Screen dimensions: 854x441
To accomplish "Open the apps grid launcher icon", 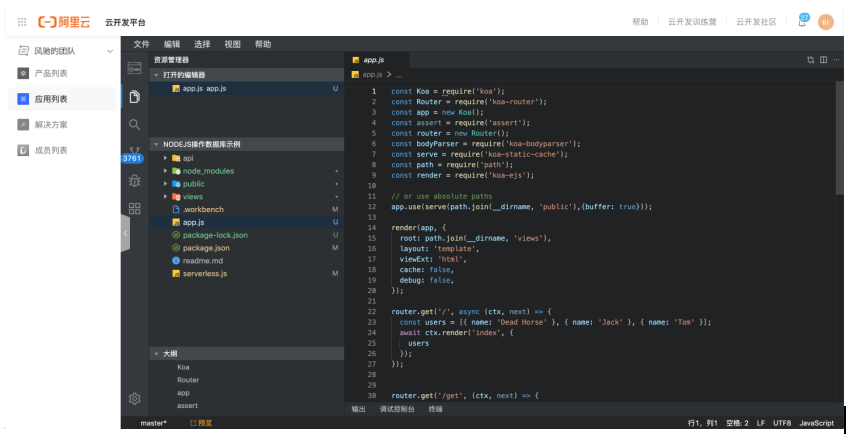I will 22,22.
